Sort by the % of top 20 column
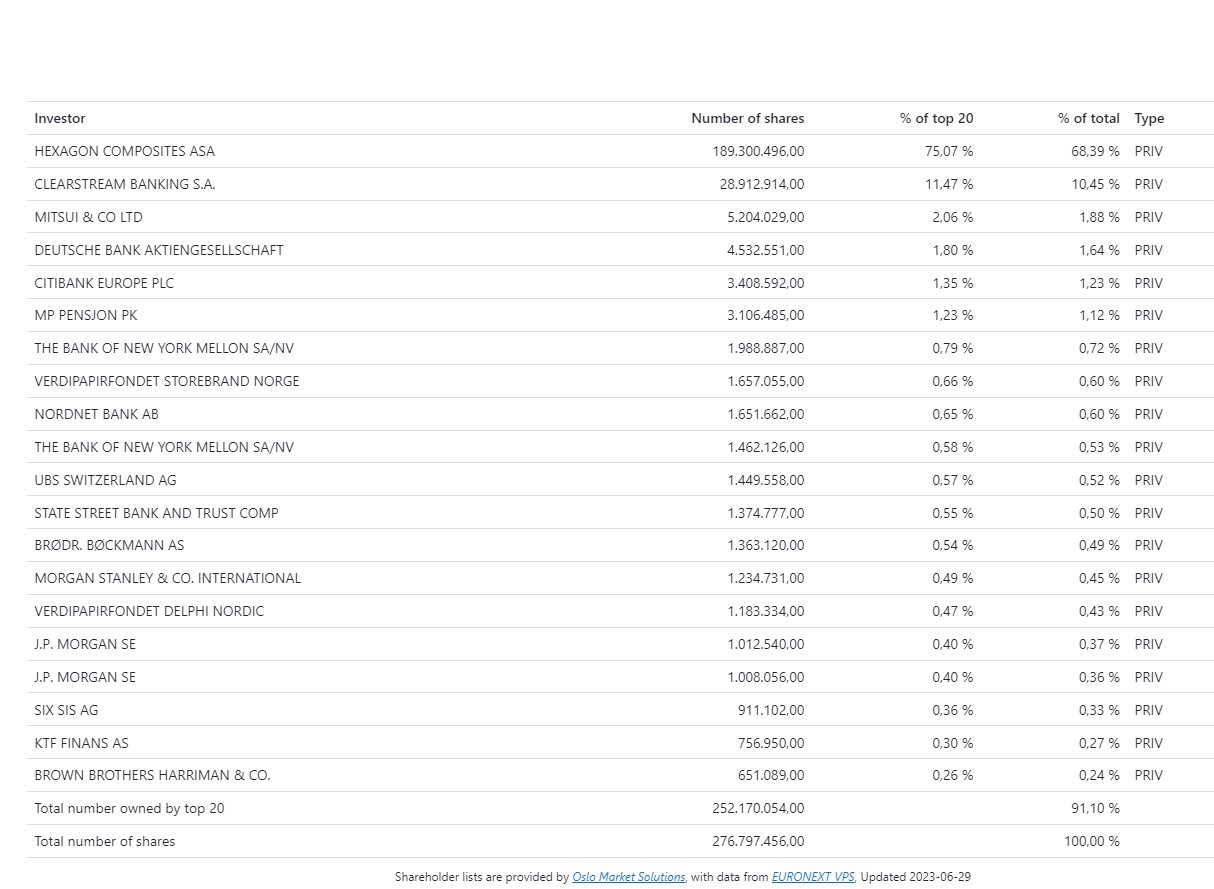This screenshot has width=1214, height=889. [x=936, y=118]
